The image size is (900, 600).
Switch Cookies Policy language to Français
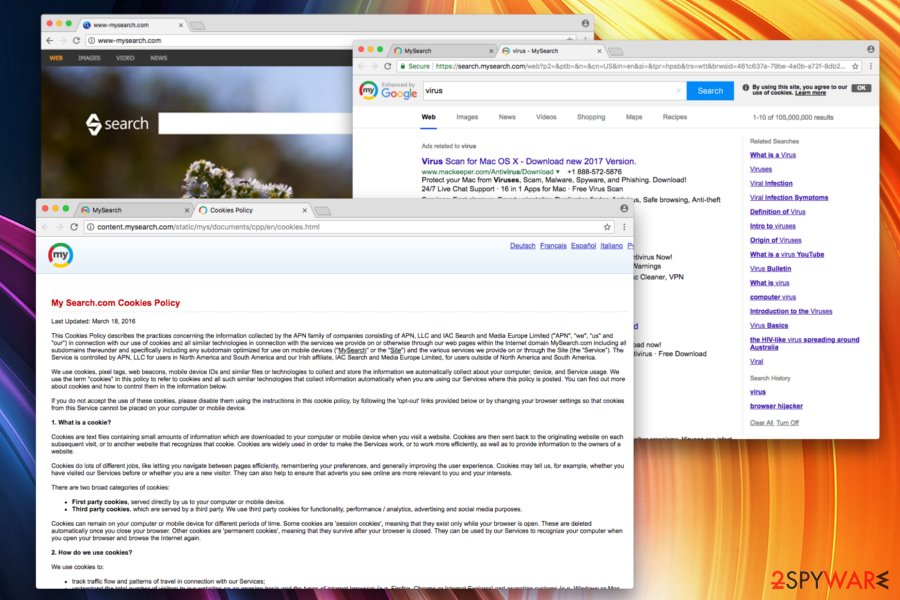(x=553, y=246)
